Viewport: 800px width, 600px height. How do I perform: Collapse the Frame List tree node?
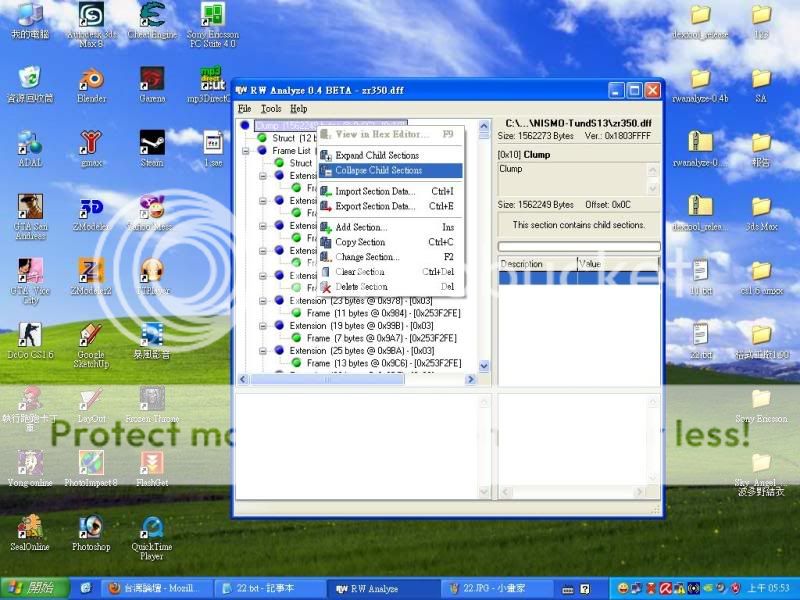click(247, 151)
